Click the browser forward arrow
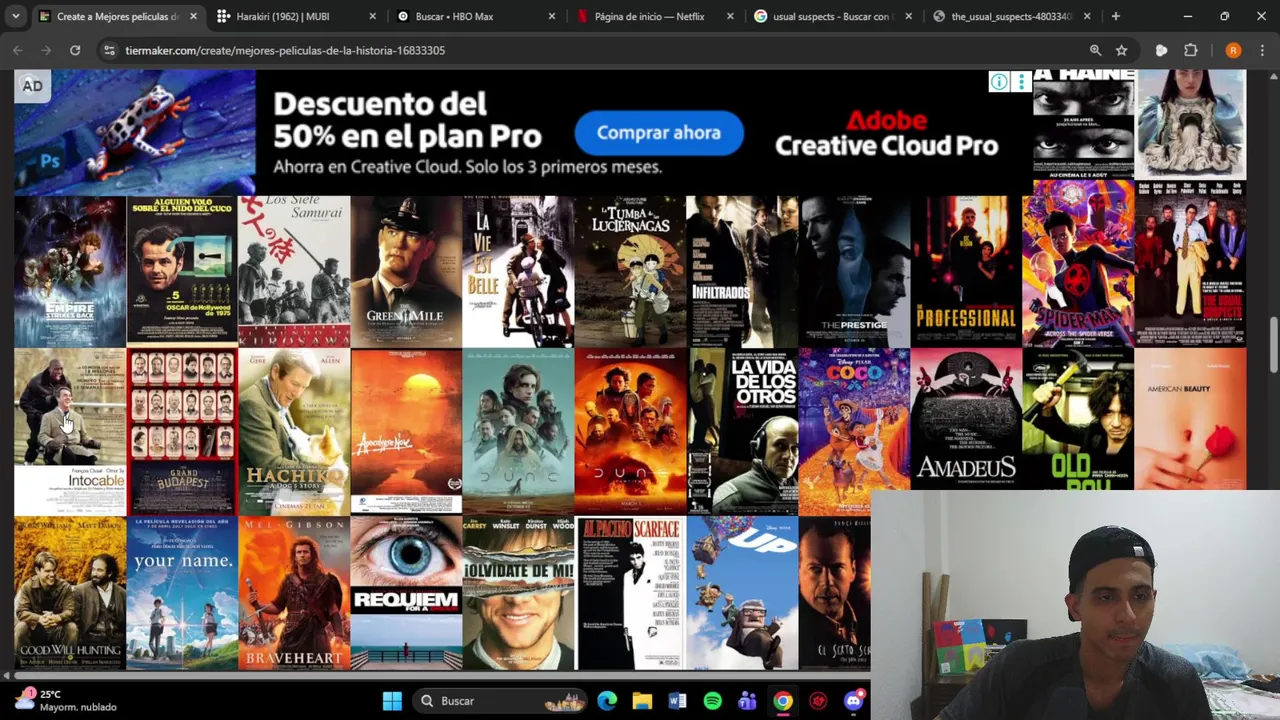Image resolution: width=1280 pixels, height=720 pixels. (46, 50)
